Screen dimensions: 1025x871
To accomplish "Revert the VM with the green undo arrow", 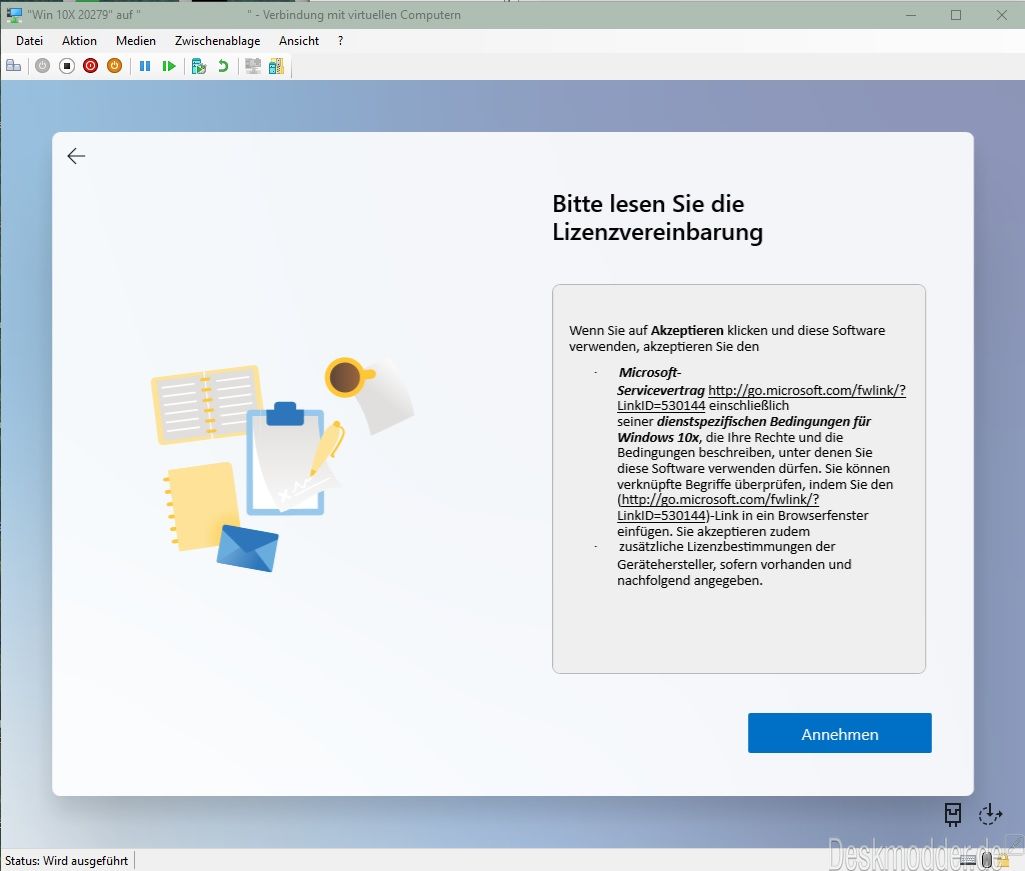I will [x=223, y=66].
